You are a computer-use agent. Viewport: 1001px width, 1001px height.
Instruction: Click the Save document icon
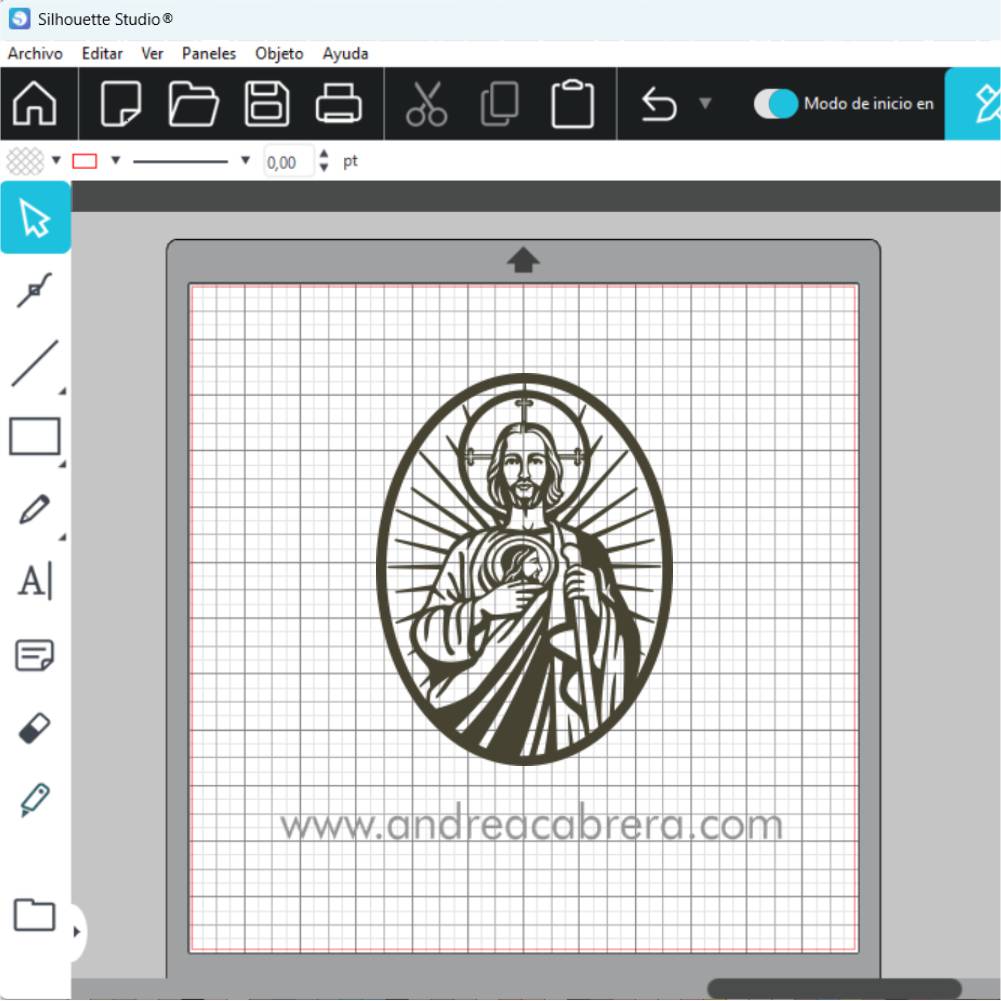tap(267, 104)
